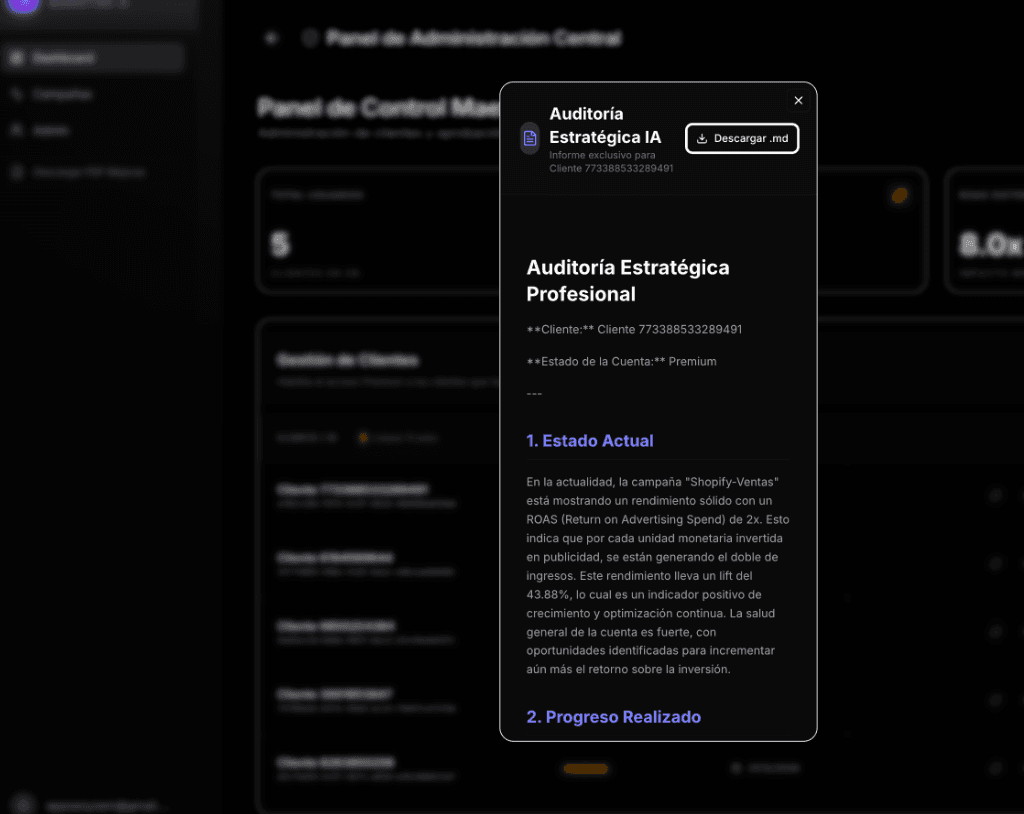
Task: Download the report with Descargar .md
Action: point(742,138)
